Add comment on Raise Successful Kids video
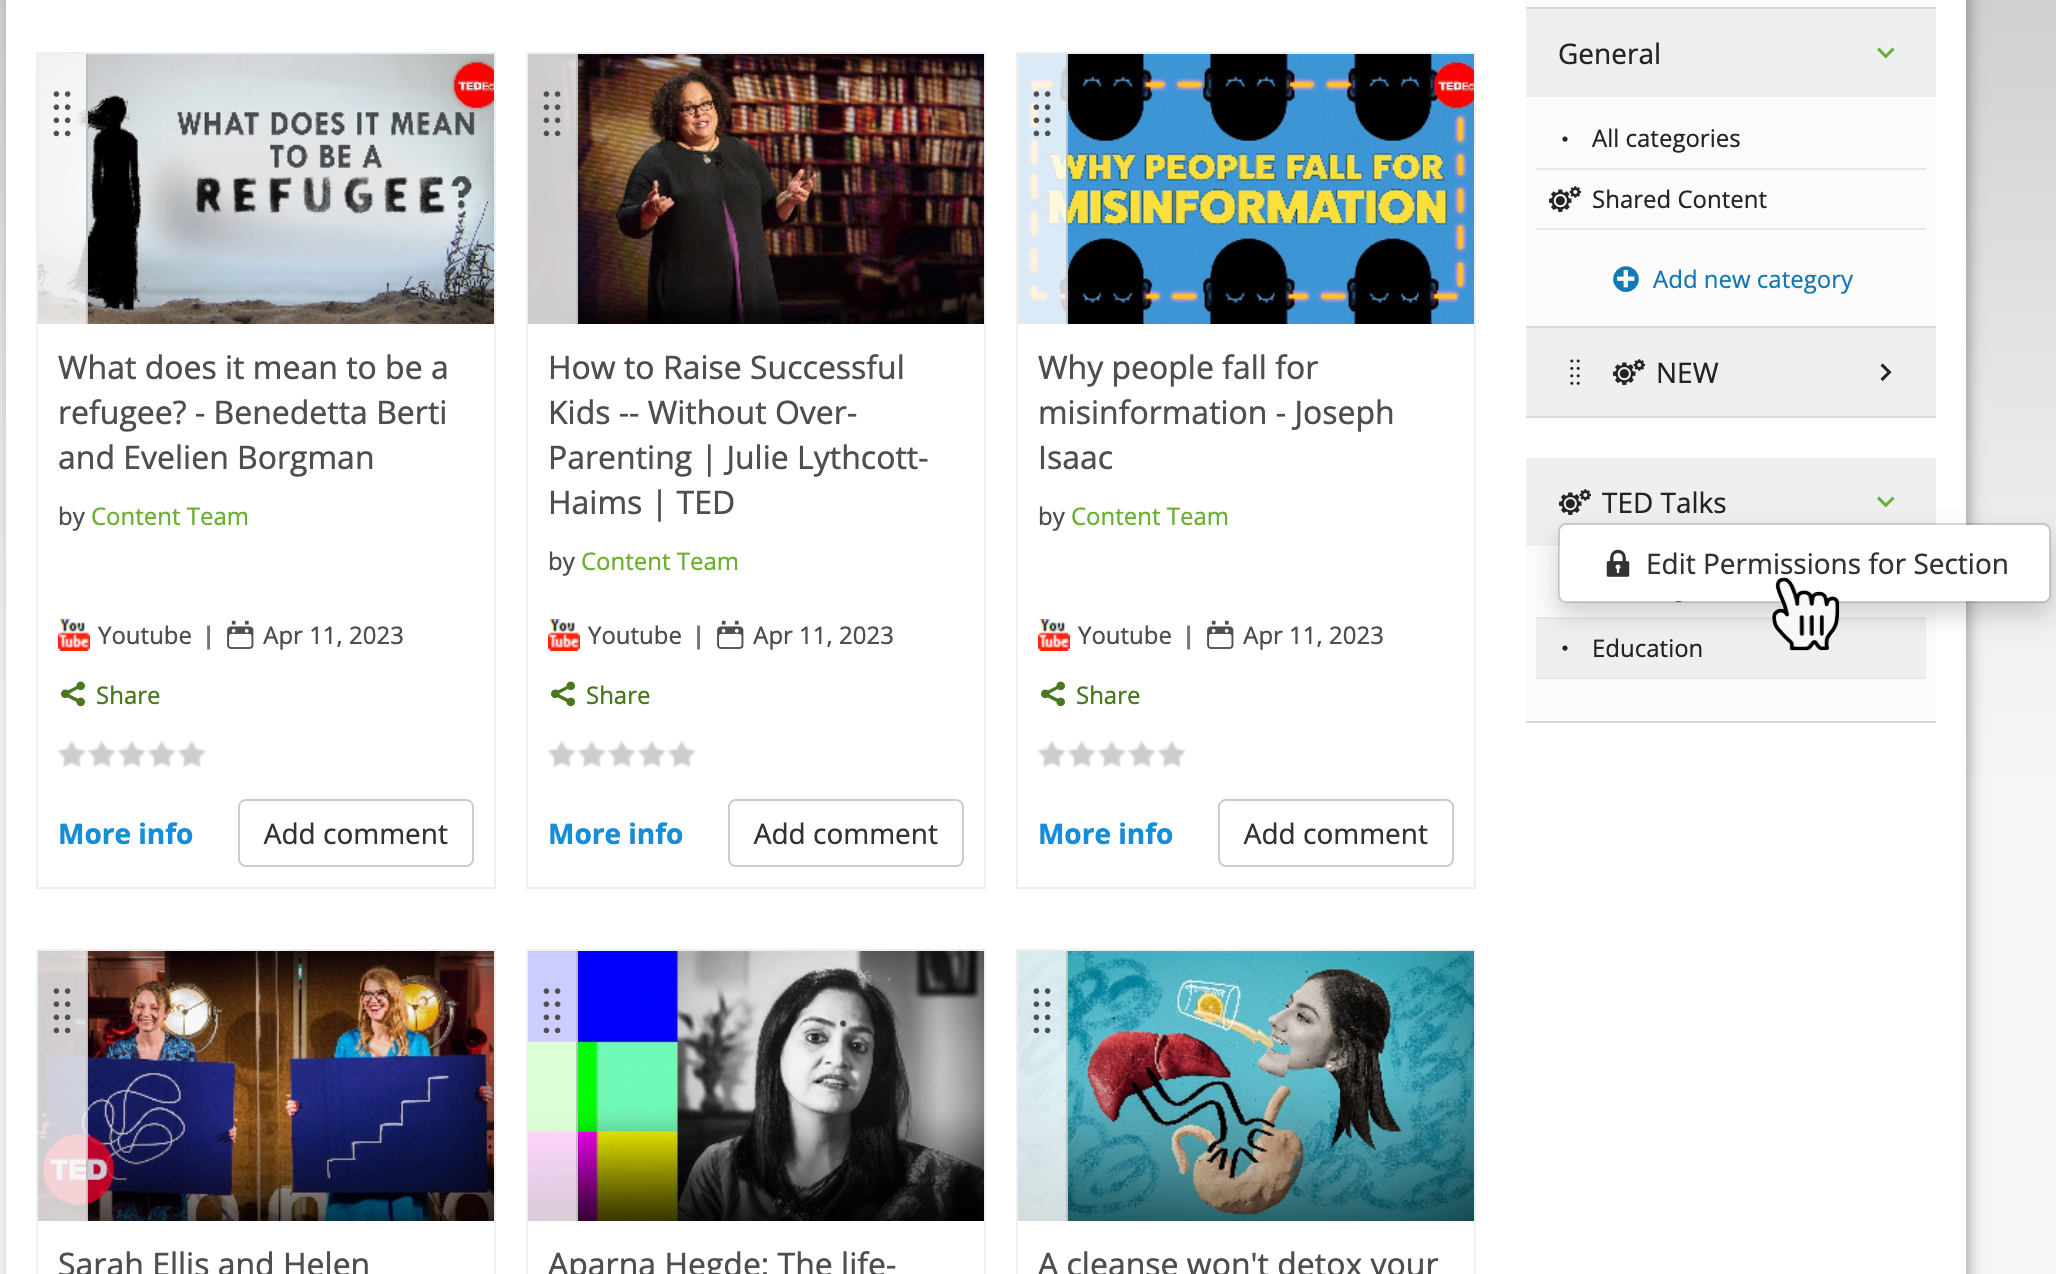The image size is (2056, 1274). (846, 833)
